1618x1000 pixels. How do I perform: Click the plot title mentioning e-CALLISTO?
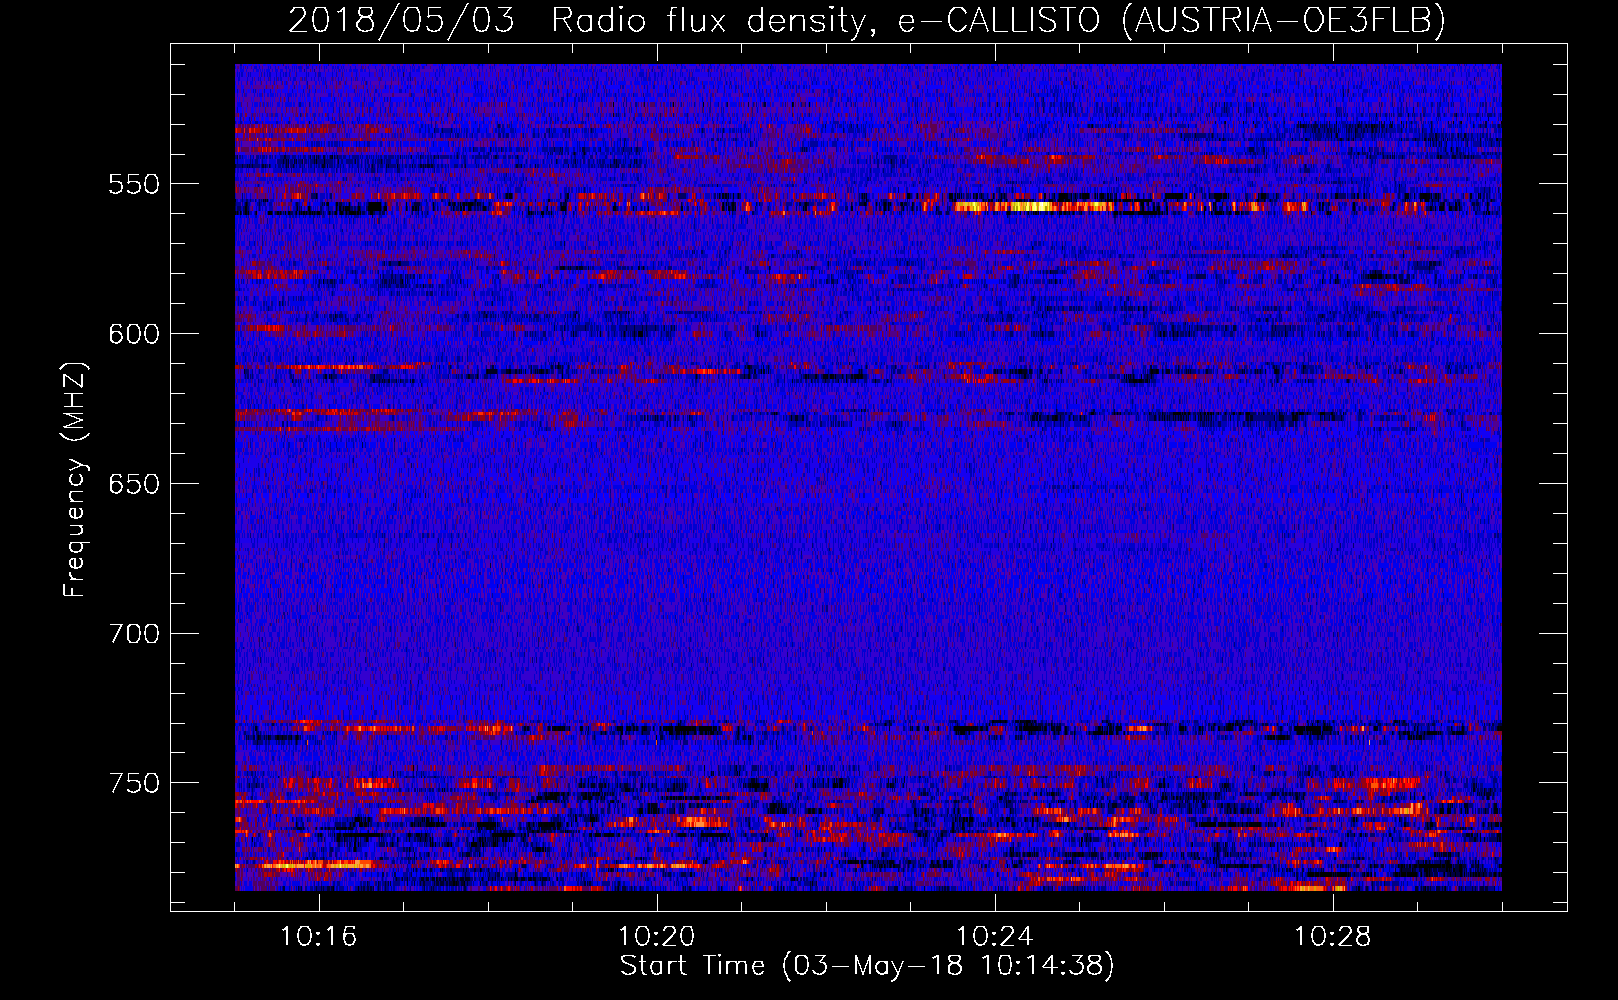(x=867, y=20)
